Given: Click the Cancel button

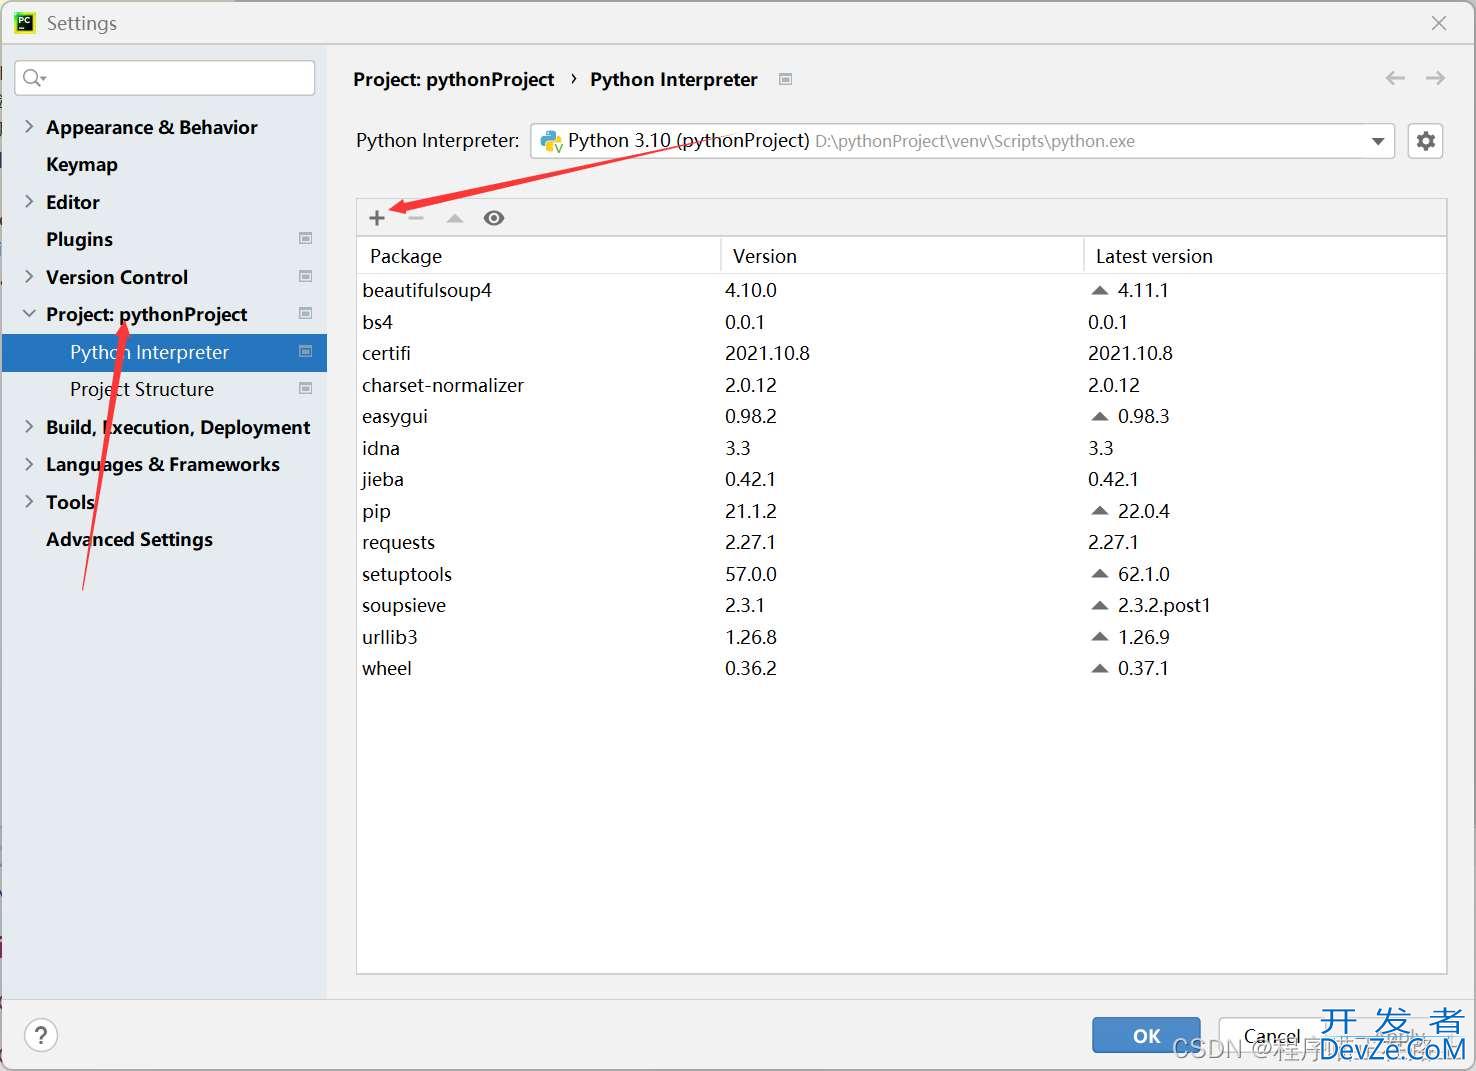Looking at the screenshot, I should [x=1272, y=1036].
